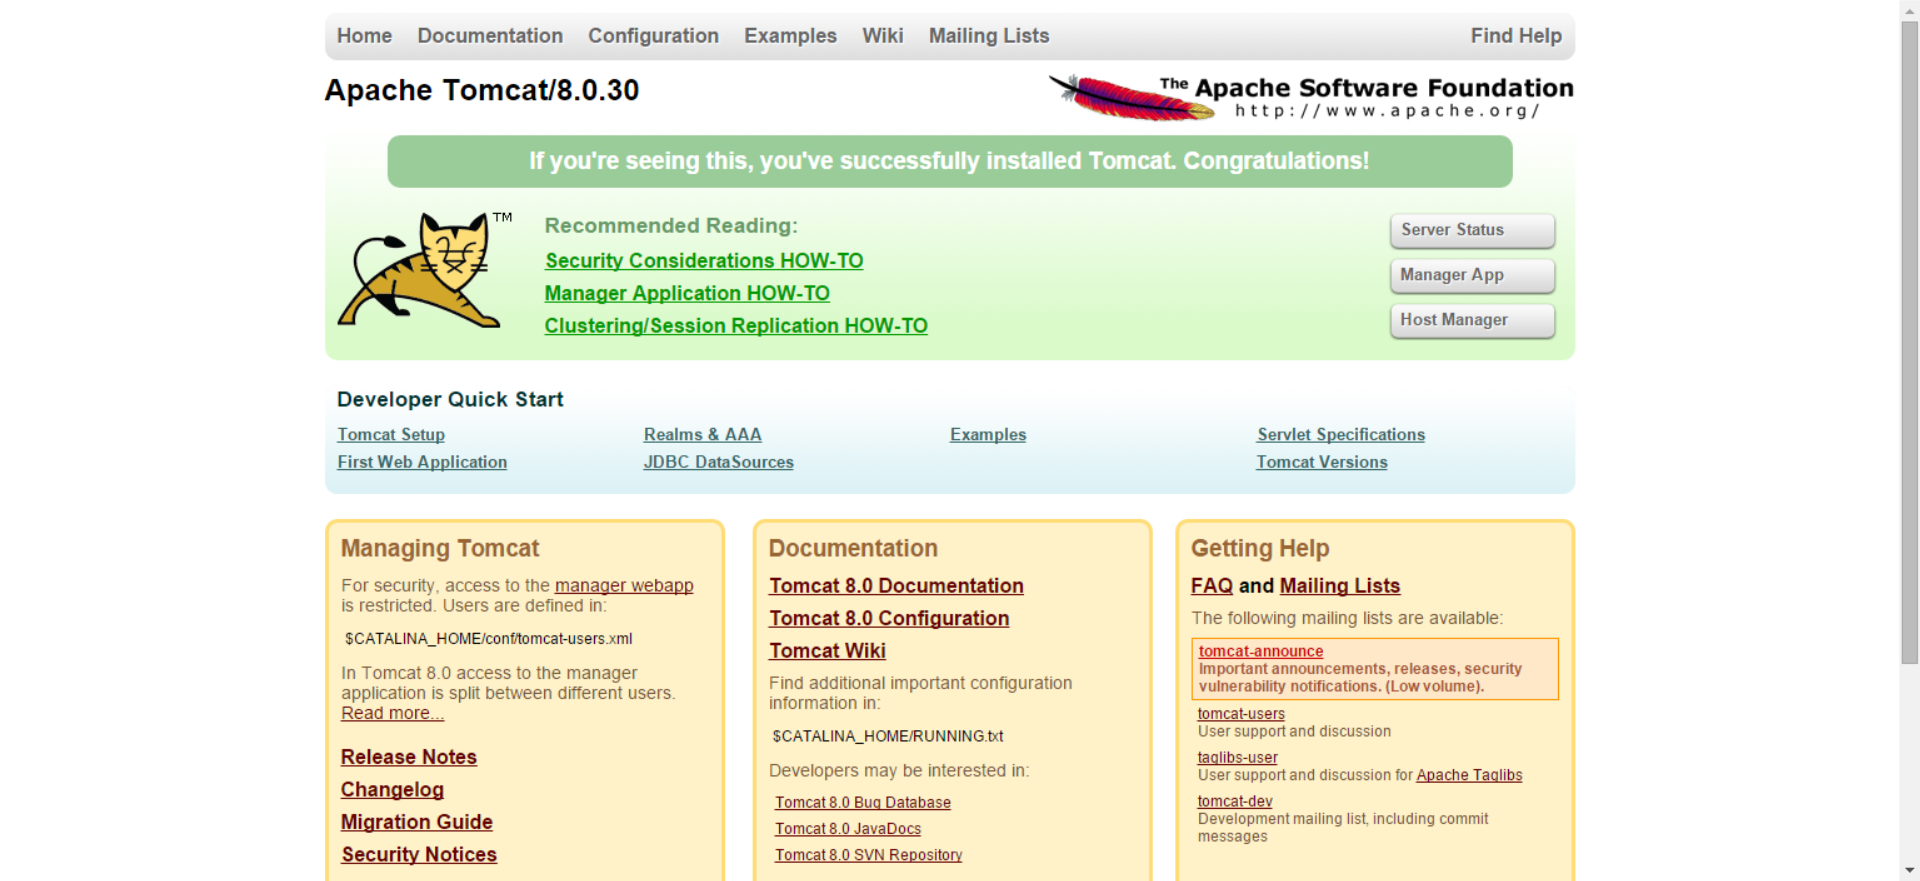Open the Security Notices link
The width and height of the screenshot is (1920, 881).
coord(419,855)
